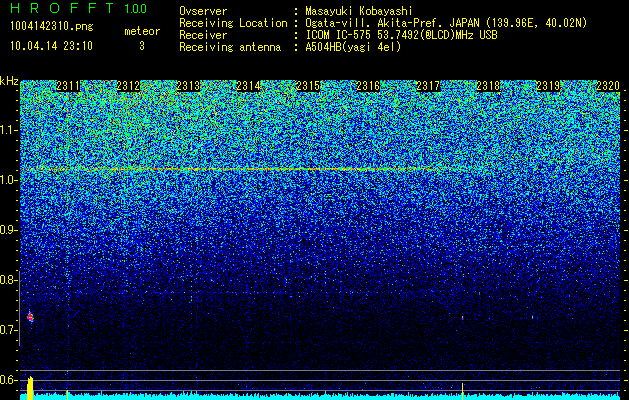
Task: Click the Ogata-vill. Akita-Pref. JAPAN location text
Action: tap(446, 23)
